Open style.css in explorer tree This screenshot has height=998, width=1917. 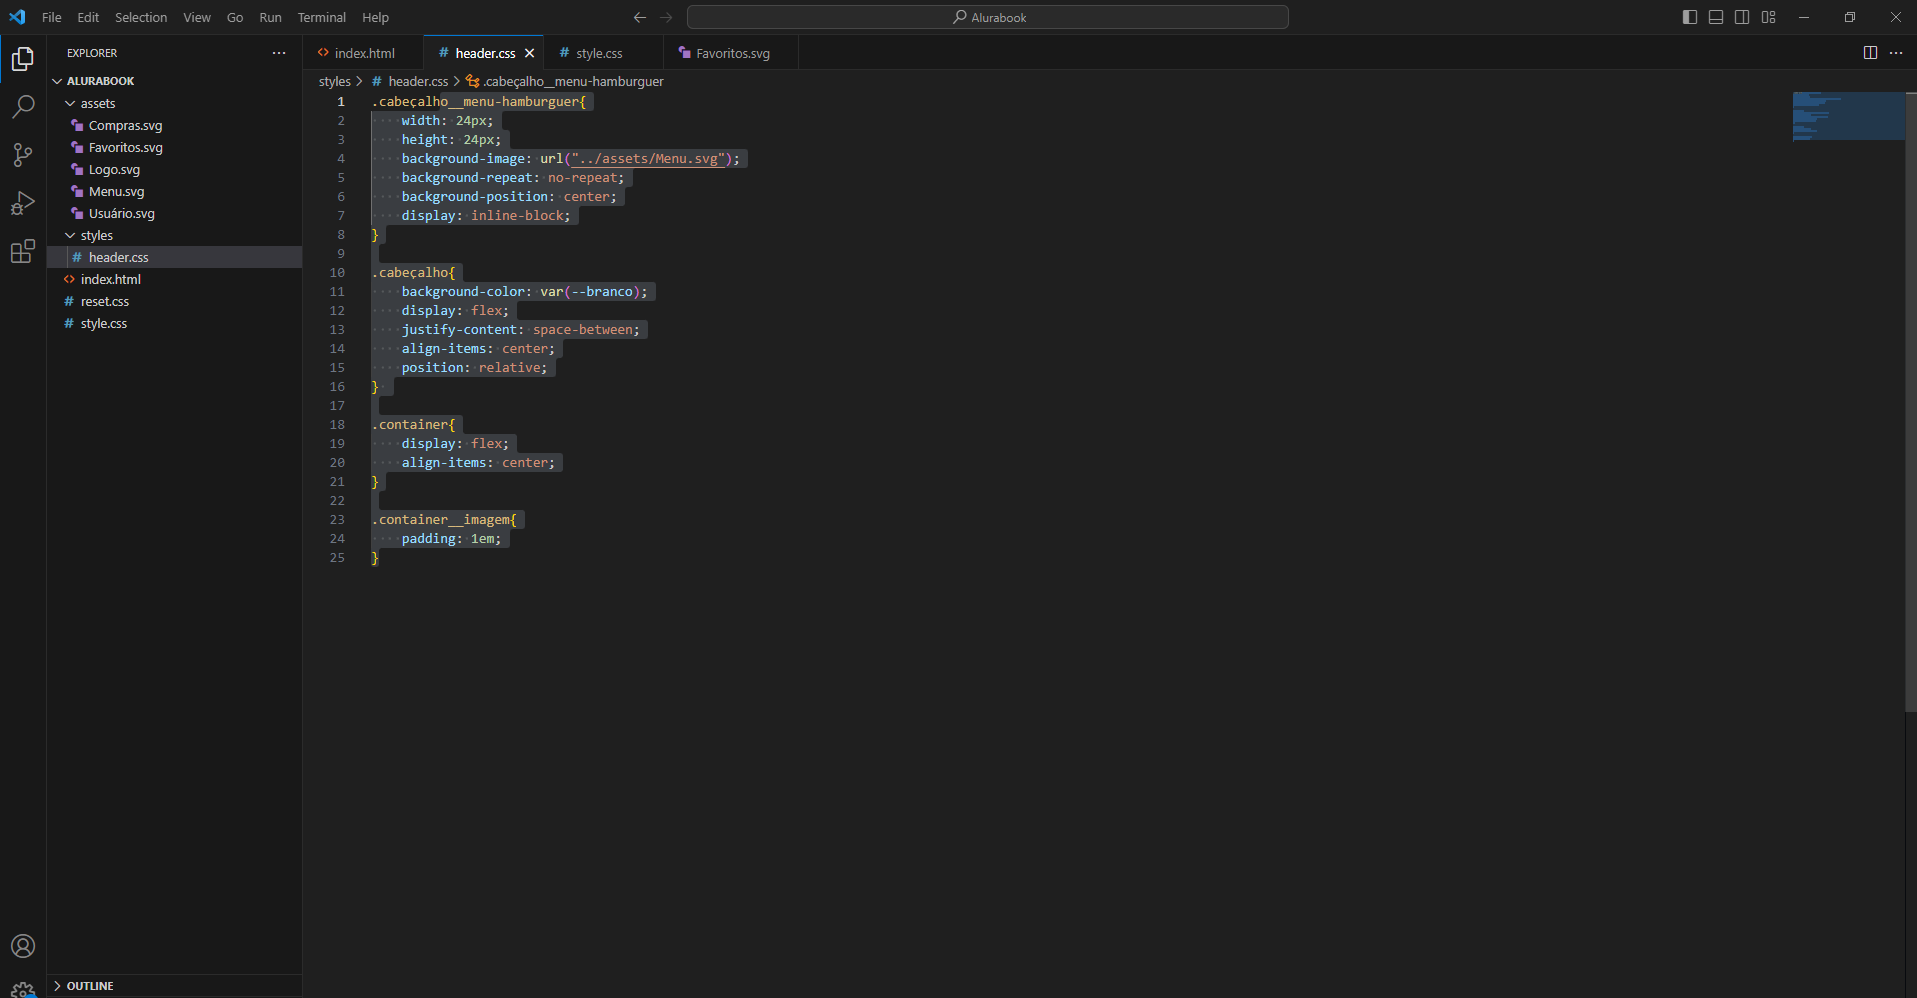tap(103, 323)
